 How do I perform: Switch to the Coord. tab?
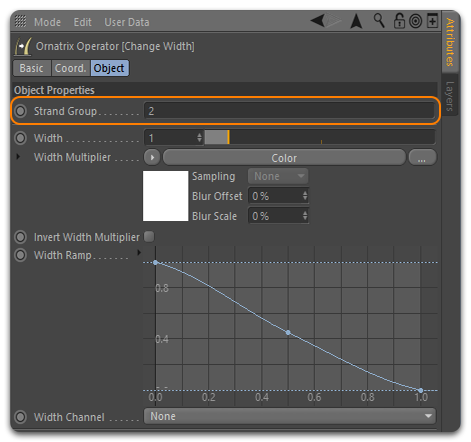click(70, 68)
